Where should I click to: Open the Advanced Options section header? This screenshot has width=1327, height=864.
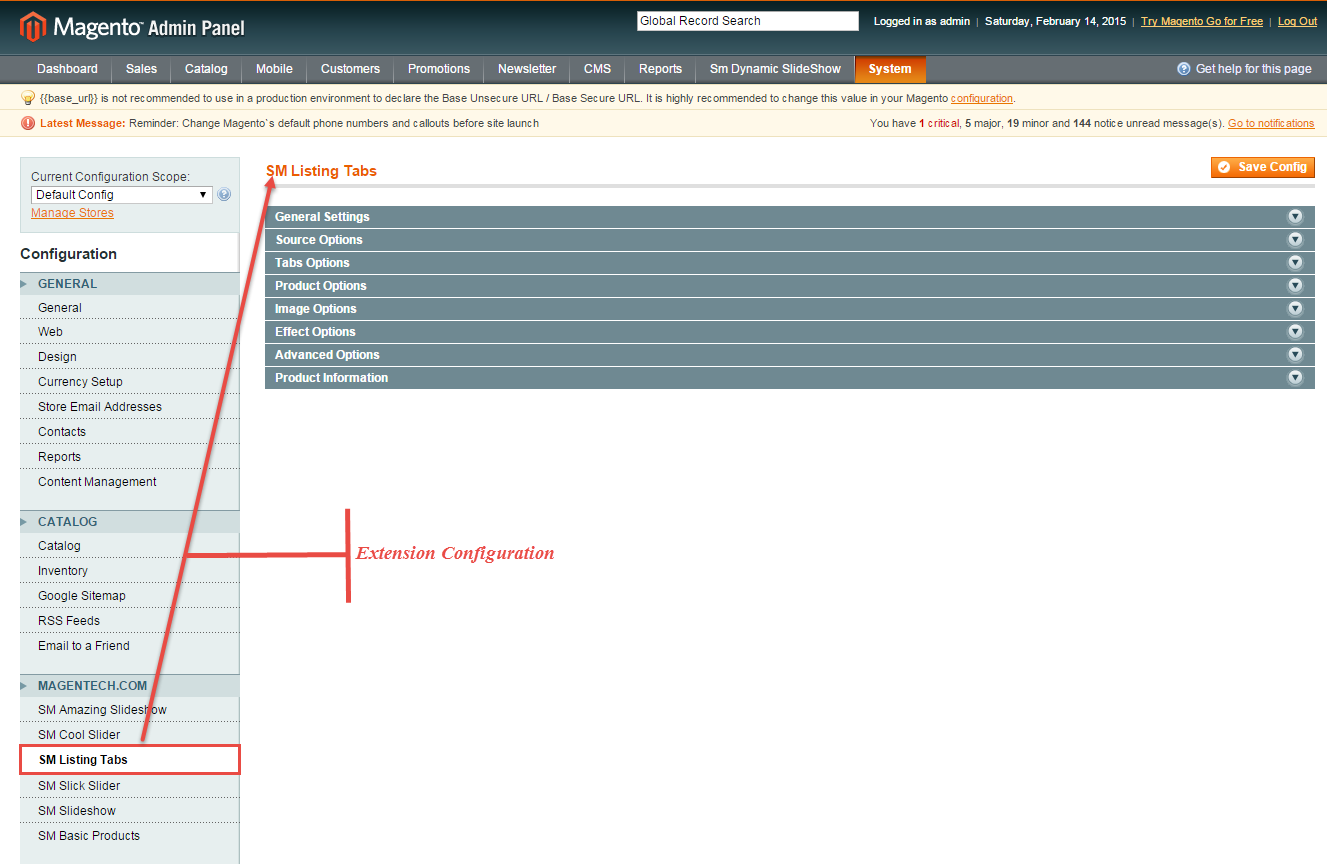(789, 355)
